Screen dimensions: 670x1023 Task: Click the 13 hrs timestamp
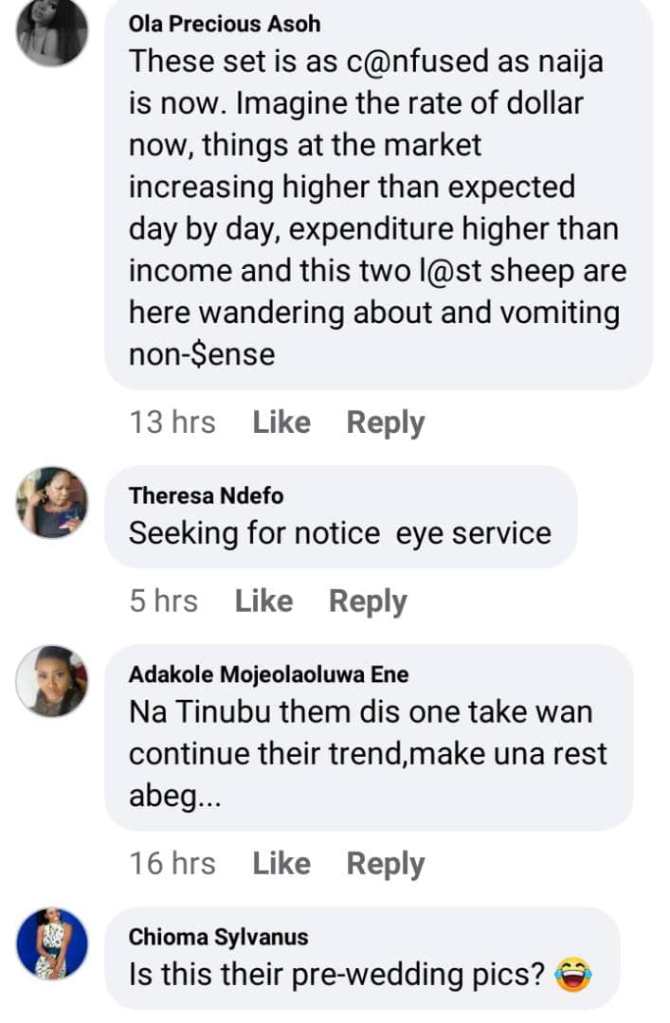click(x=172, y=423)
